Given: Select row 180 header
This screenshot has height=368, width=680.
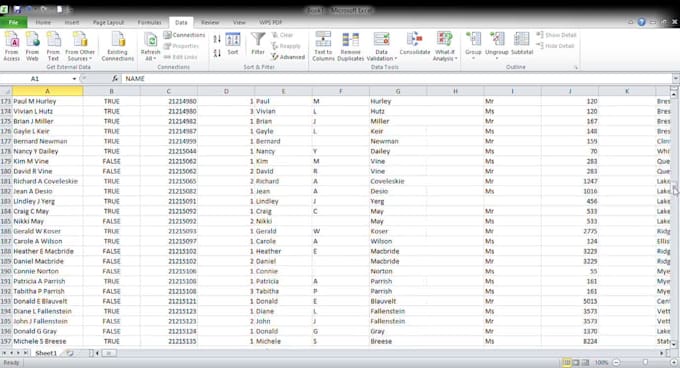Looking at the screenshot, I should 6,171.
